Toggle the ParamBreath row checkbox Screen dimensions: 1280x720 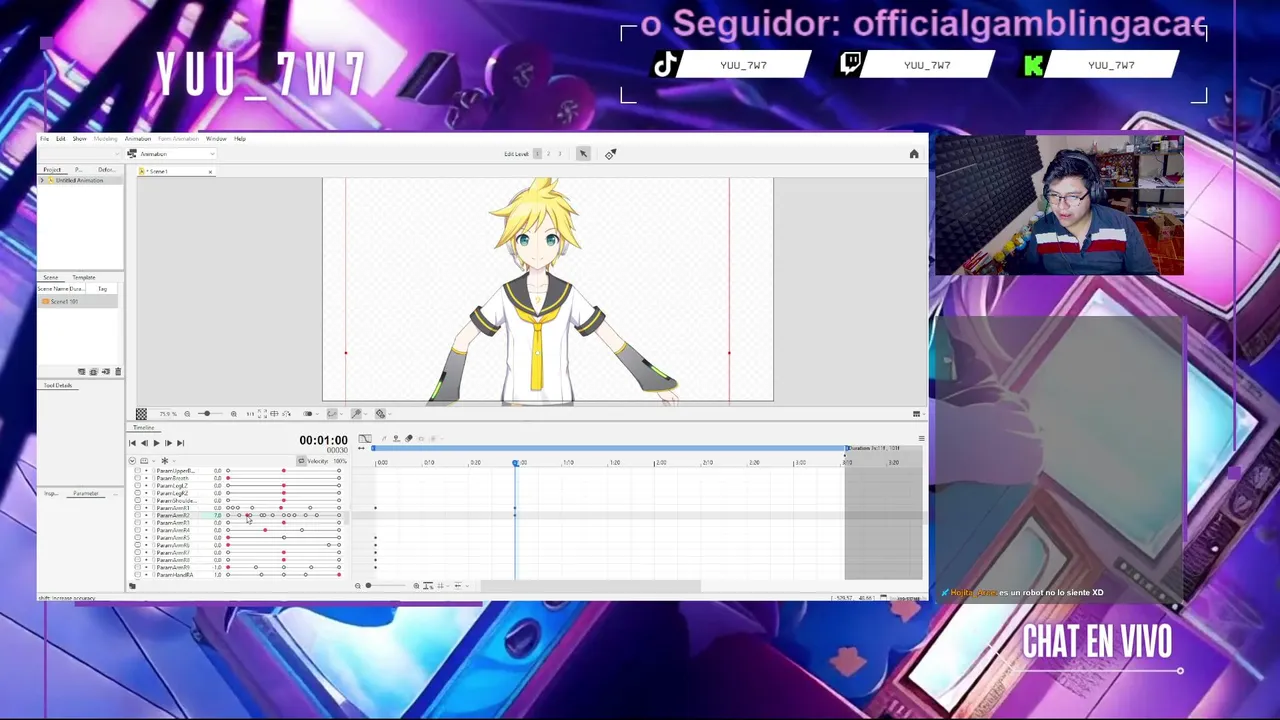coord(138,478)
